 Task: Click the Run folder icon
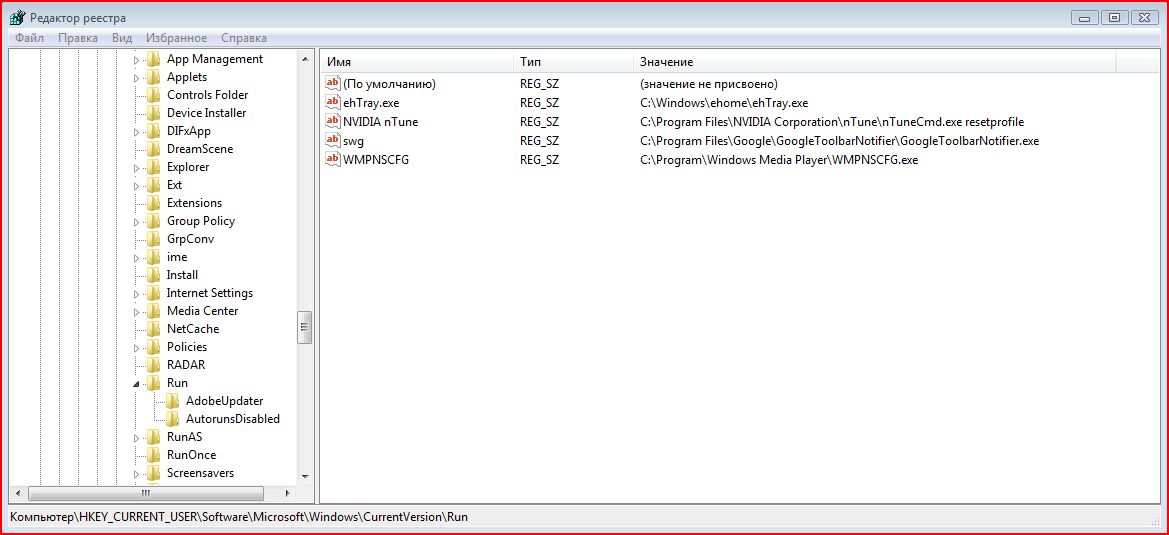(x=154, y=383)
